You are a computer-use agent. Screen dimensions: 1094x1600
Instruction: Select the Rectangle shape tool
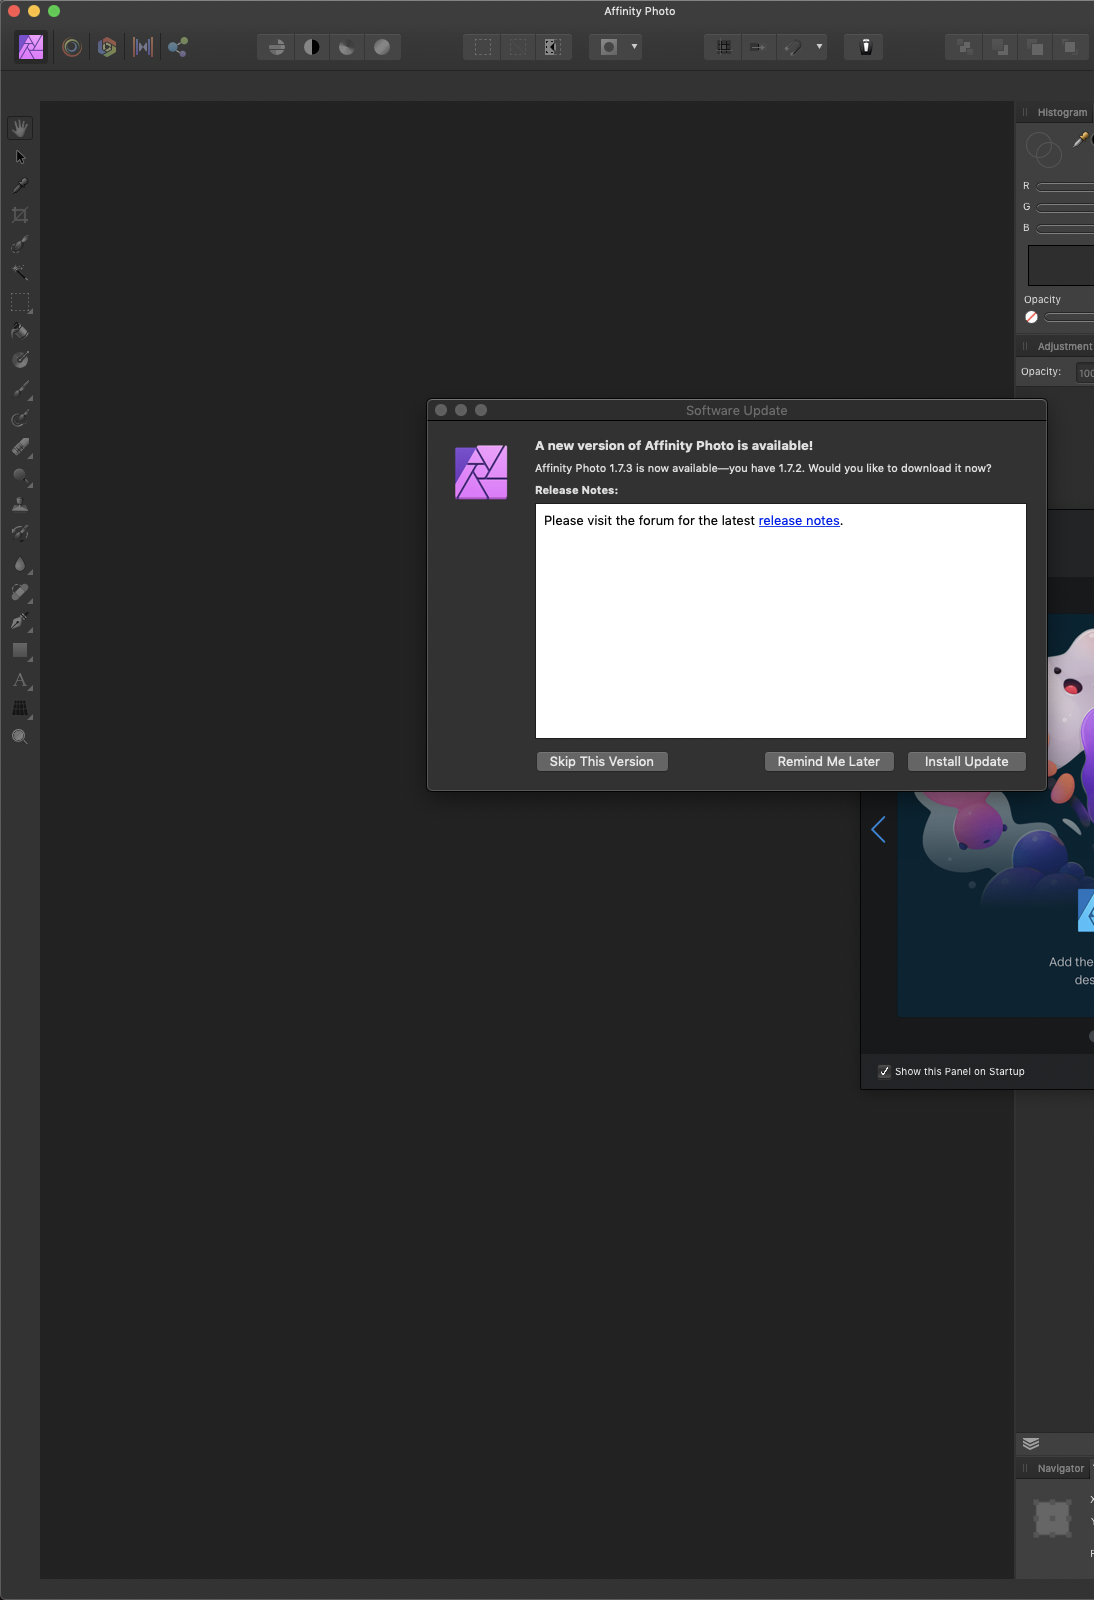20,651
